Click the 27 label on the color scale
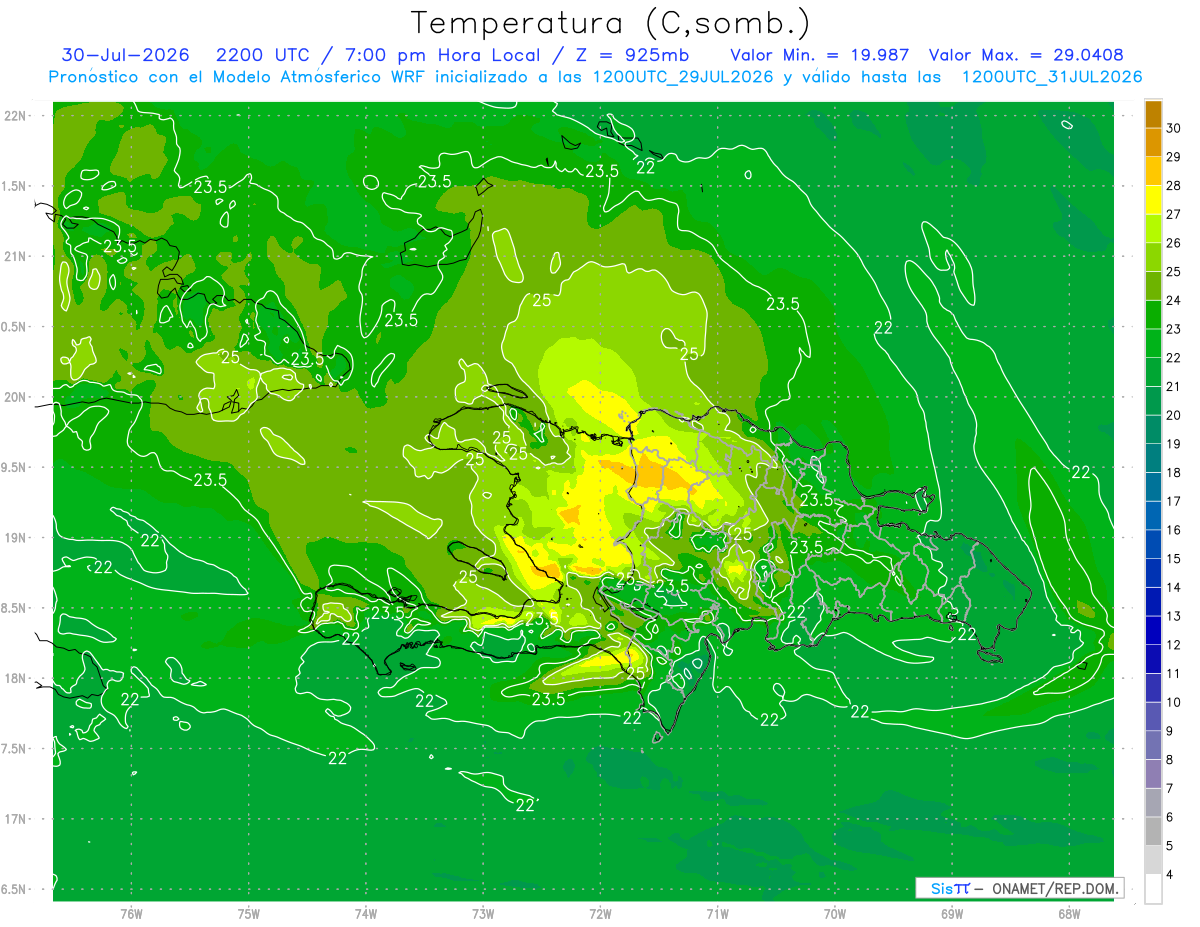The height and width of the screenshot is (927, 1200). pos(1174,214)
